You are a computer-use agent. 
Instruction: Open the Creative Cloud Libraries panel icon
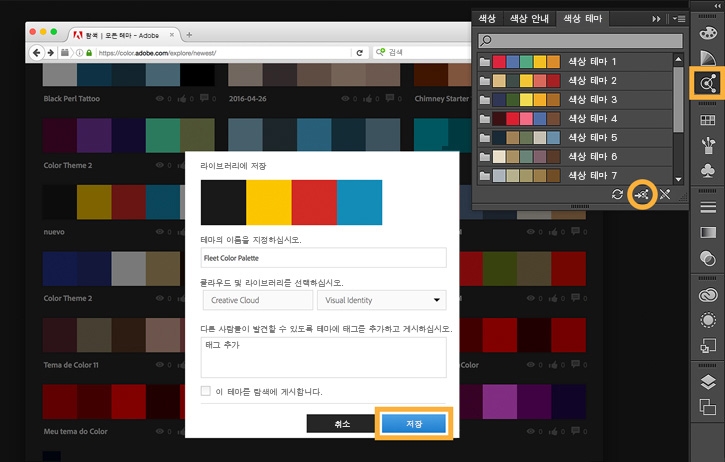[x=707, y=295]
